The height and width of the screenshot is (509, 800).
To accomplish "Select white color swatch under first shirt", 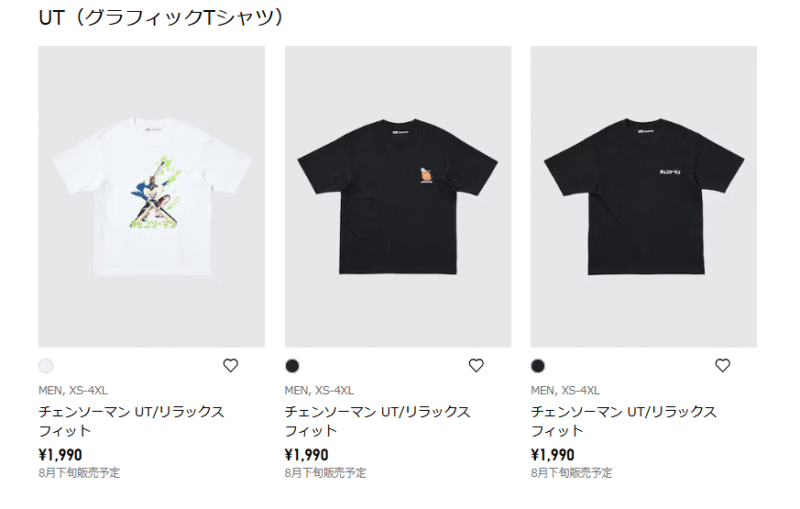I will [x=46, y=366].
